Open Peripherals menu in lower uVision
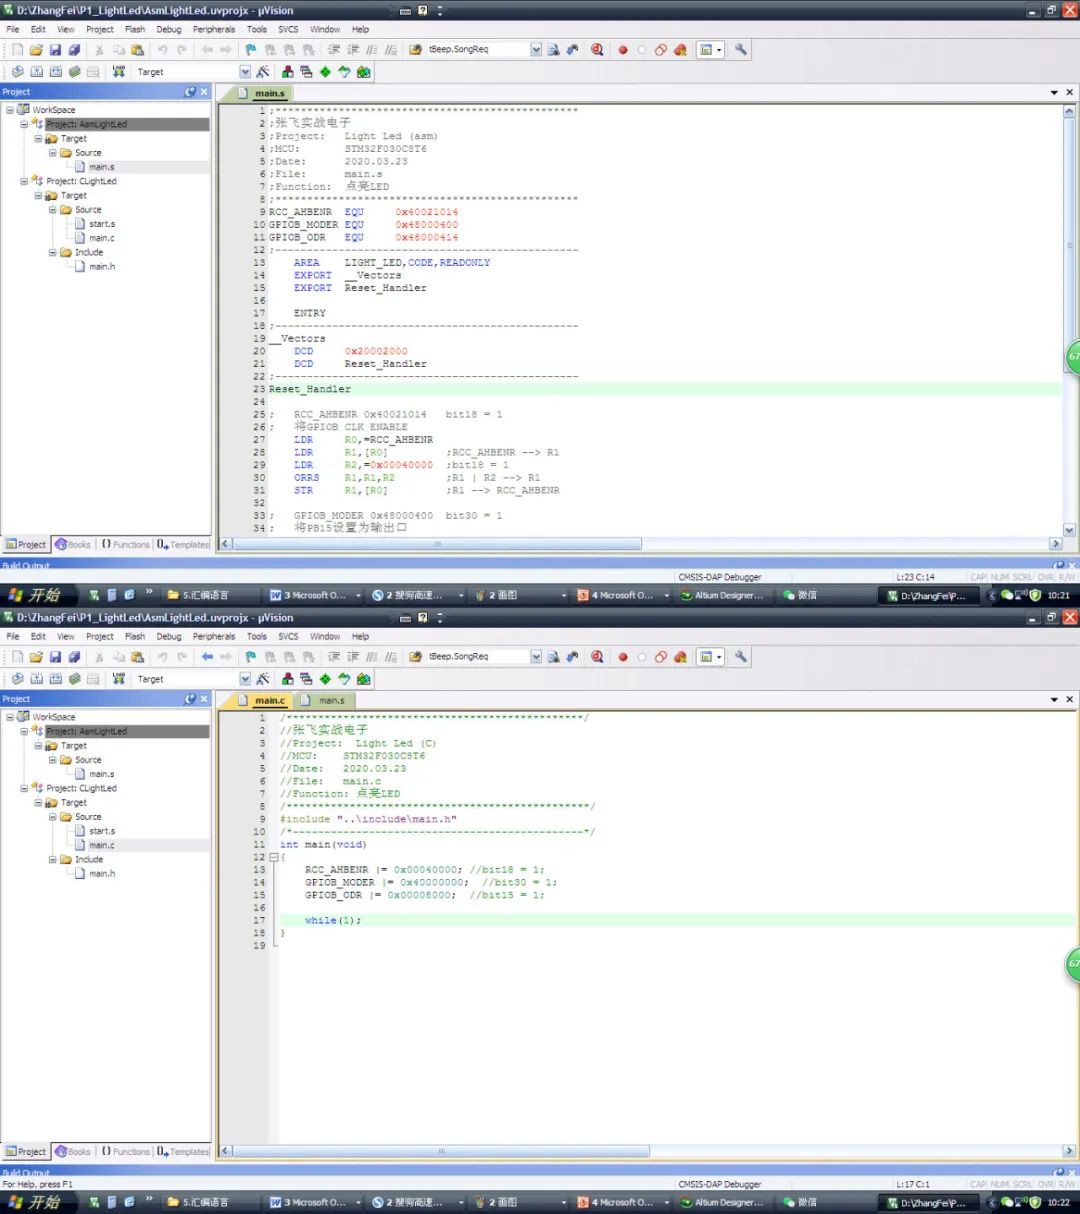Image resolution: width=1080 pixels, height=1214 pixels. coord(214,636)
